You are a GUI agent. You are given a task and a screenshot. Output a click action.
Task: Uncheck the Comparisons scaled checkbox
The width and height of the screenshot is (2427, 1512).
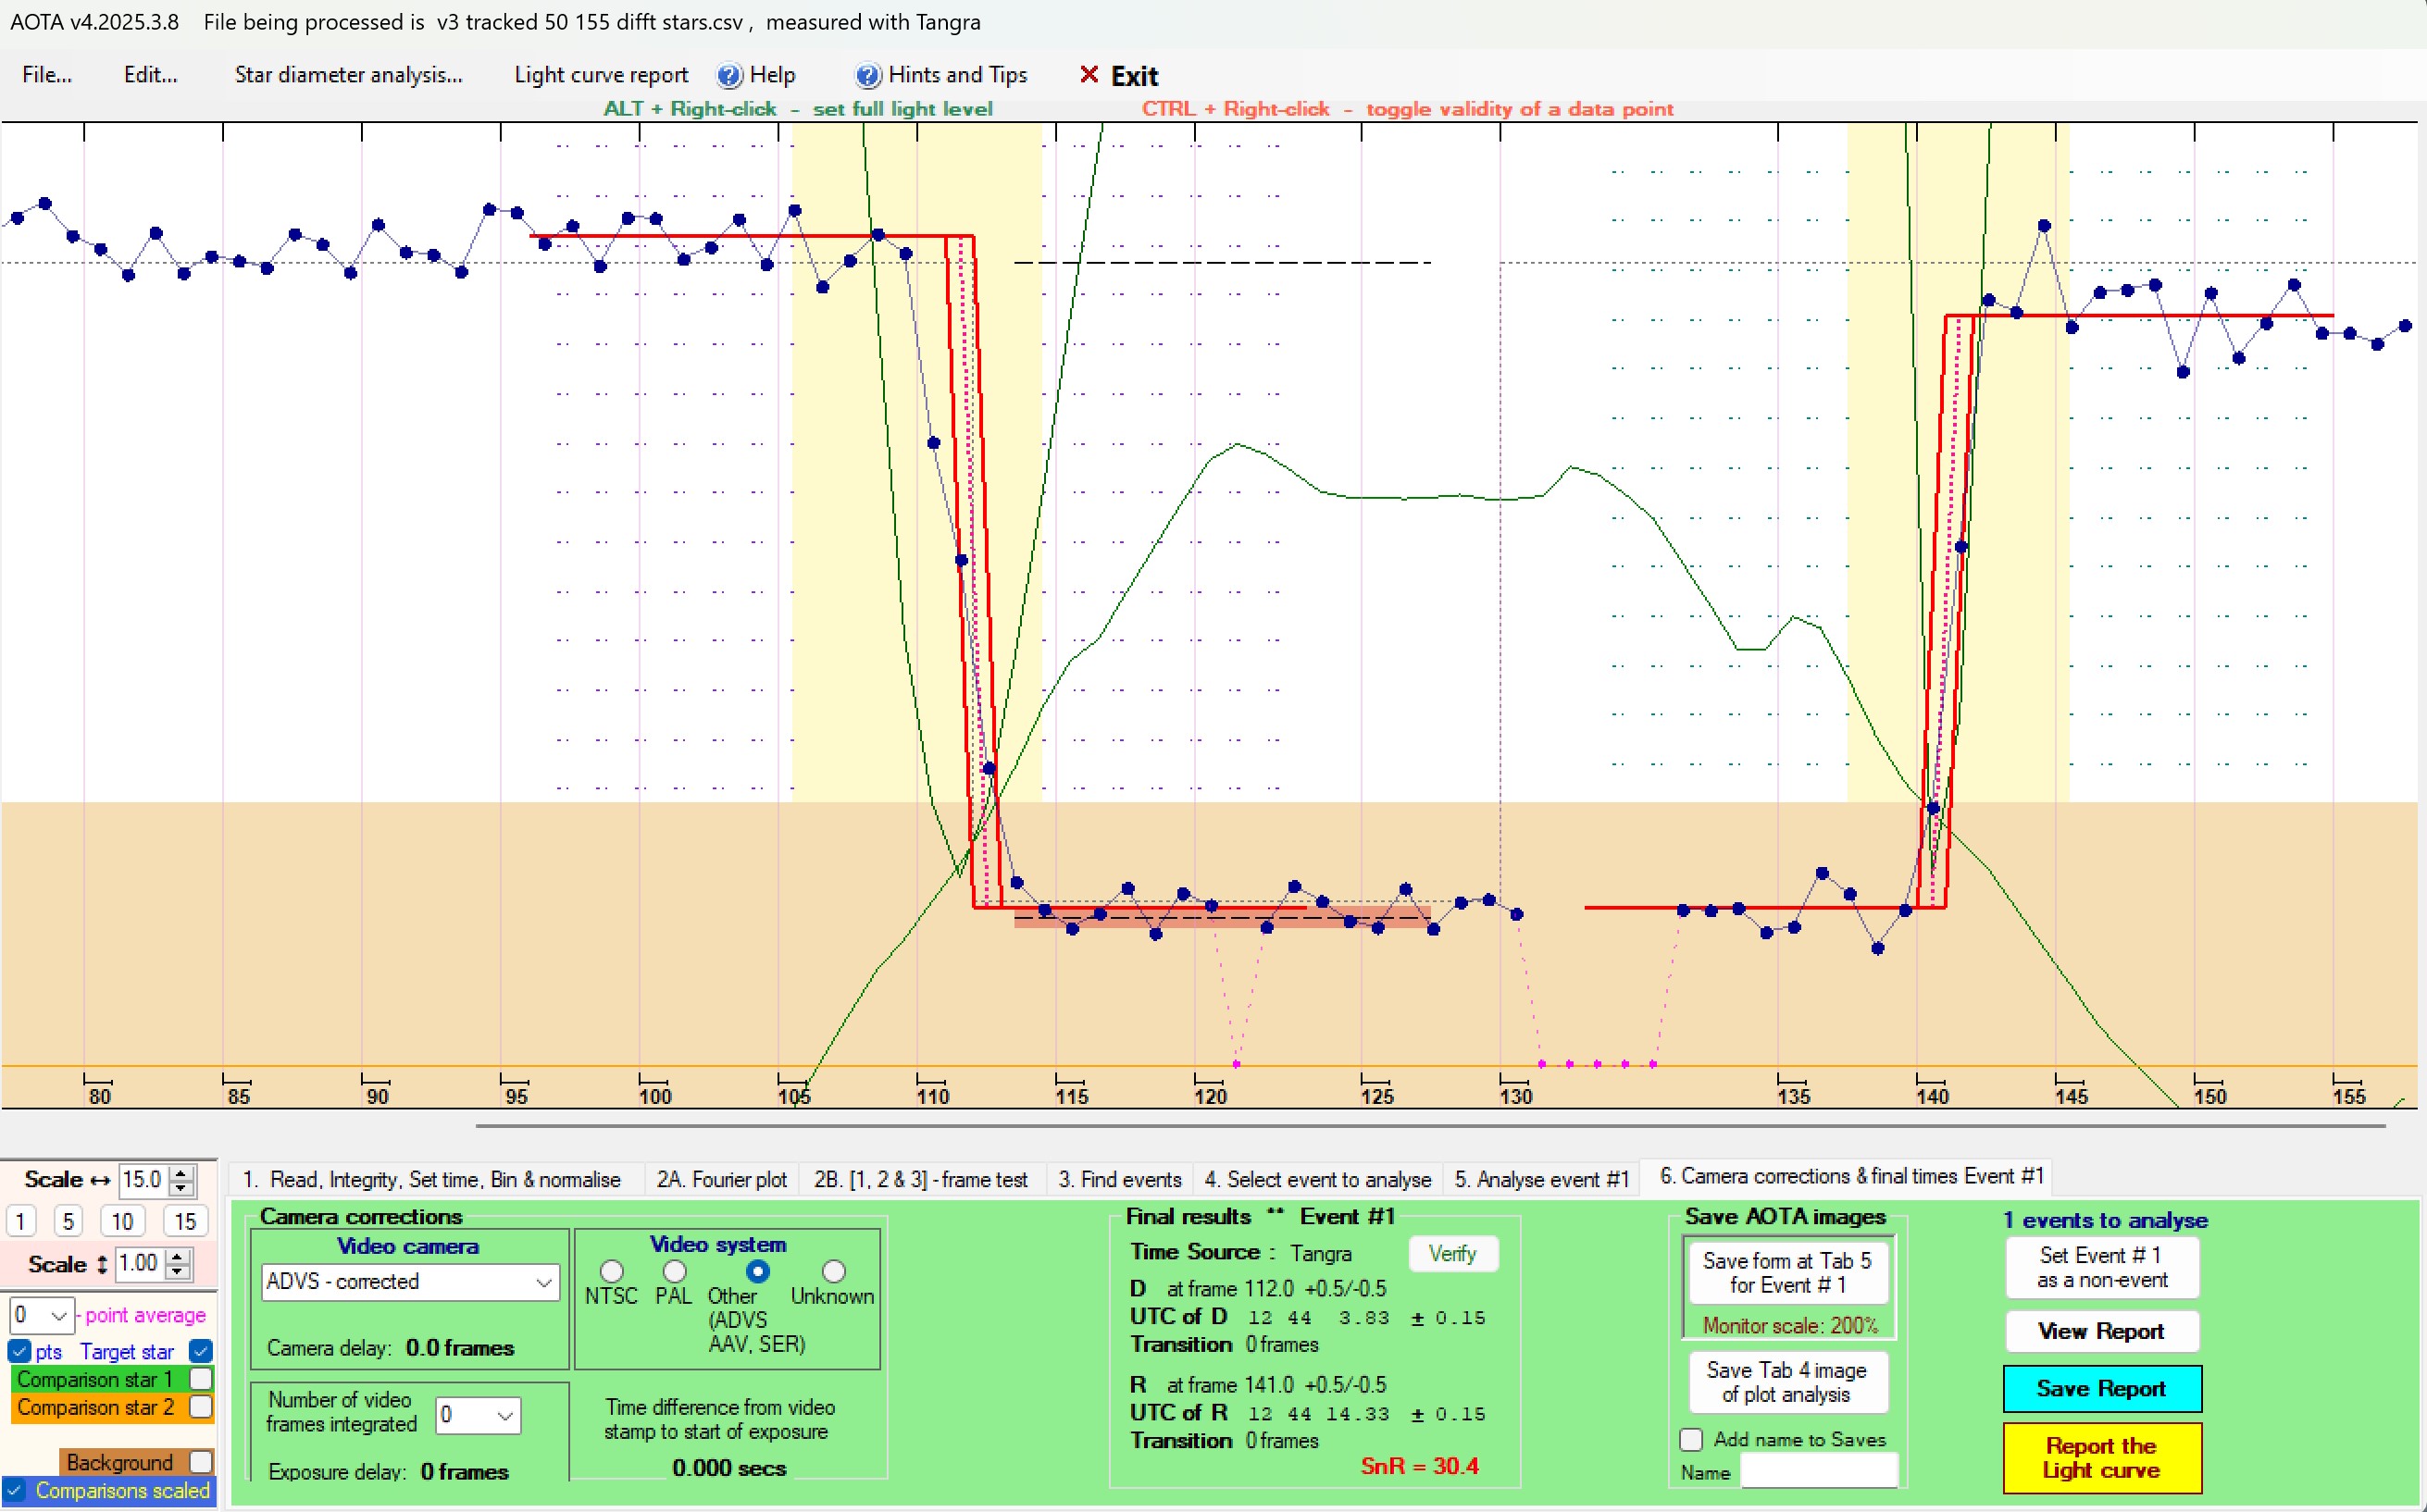(x=15, y=1490)
